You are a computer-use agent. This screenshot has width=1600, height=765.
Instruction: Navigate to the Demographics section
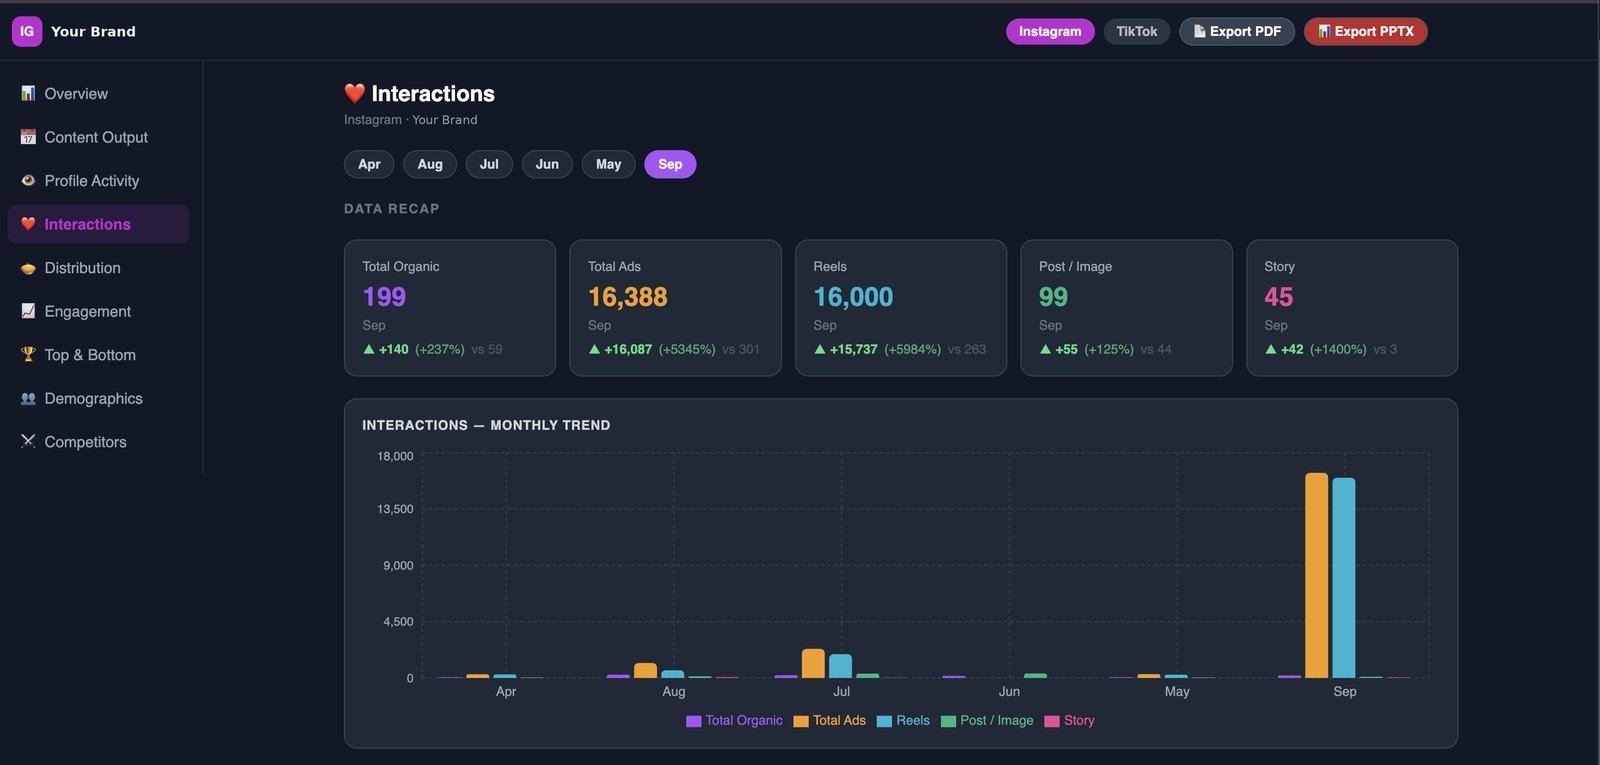98,398
